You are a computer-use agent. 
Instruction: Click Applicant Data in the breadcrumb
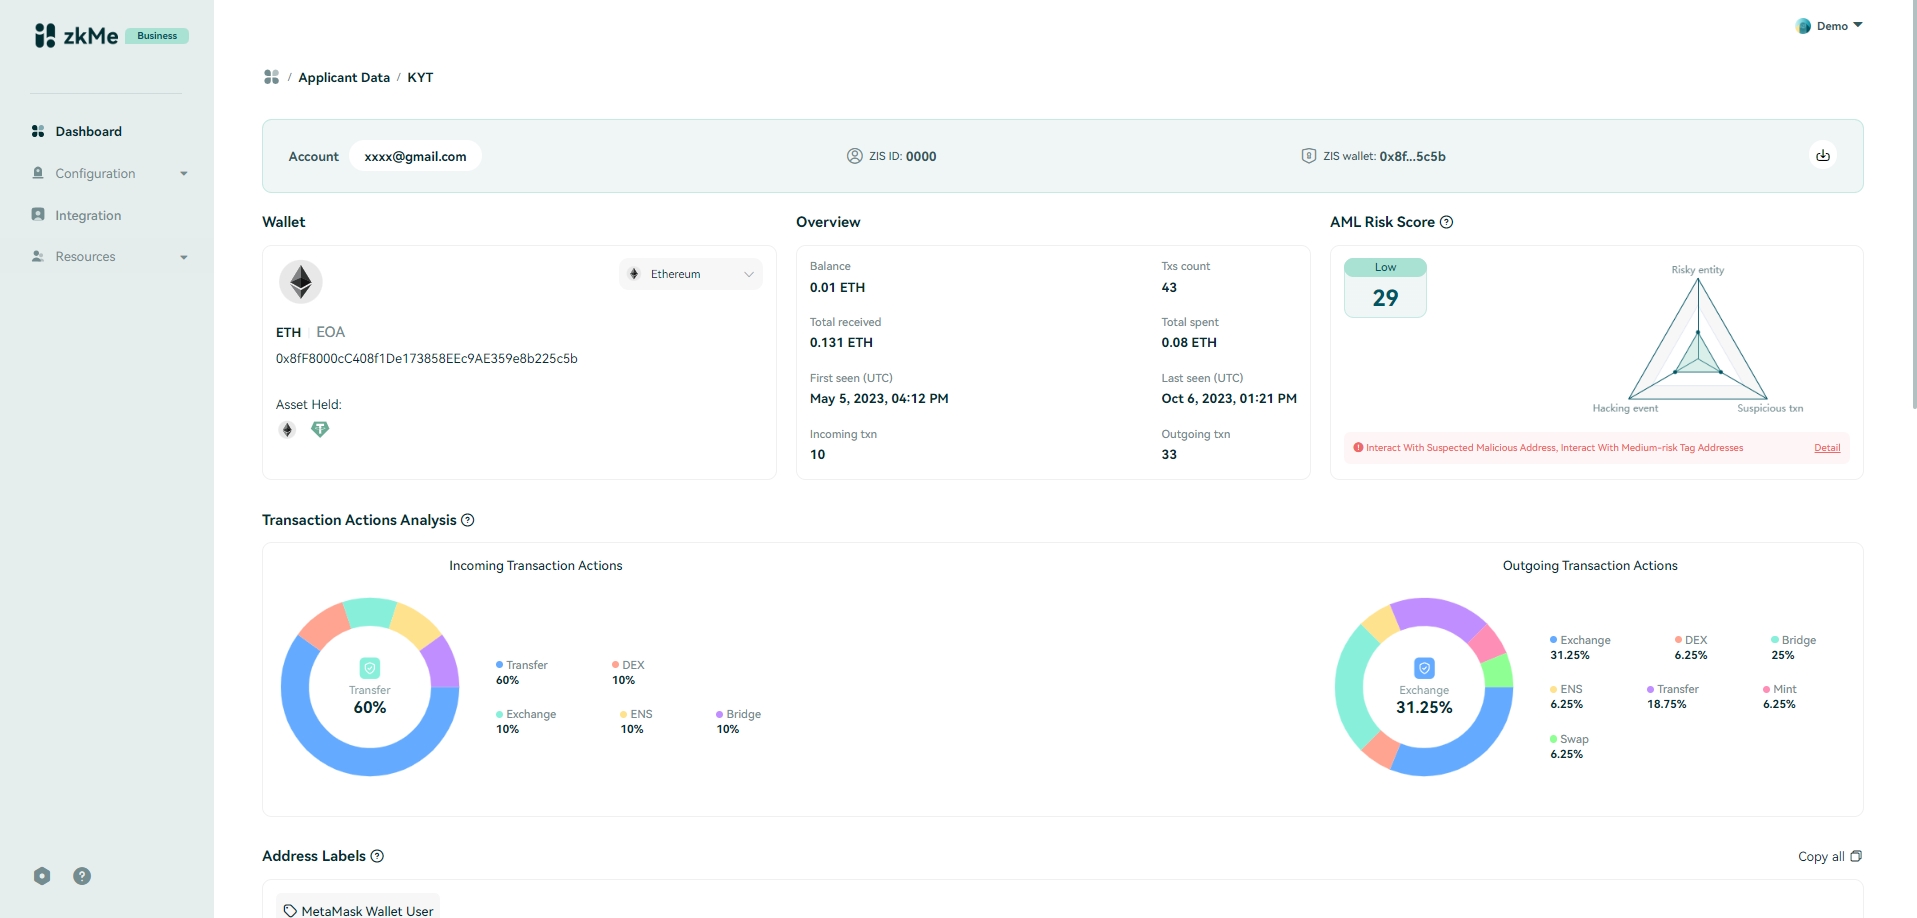344,77
